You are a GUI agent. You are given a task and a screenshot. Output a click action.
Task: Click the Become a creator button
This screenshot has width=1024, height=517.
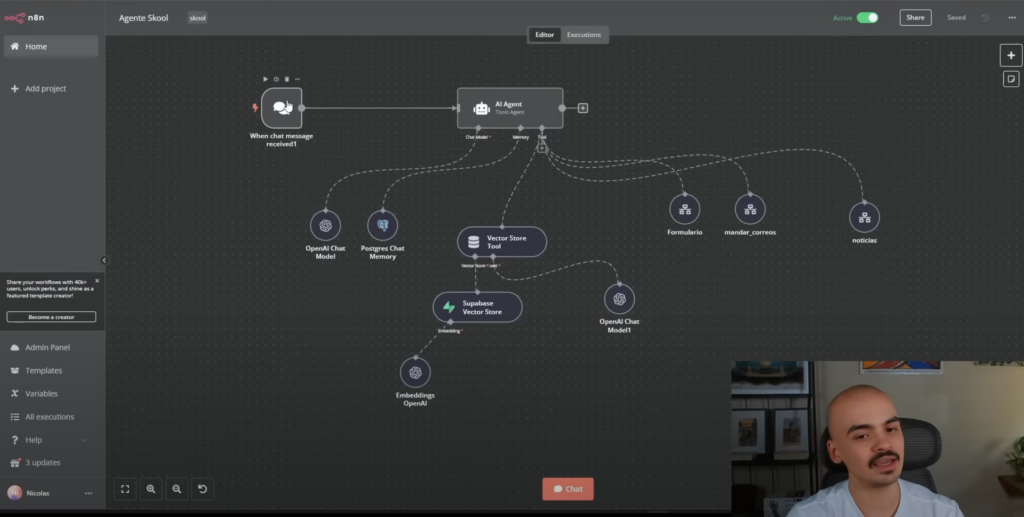coord(51,317)
